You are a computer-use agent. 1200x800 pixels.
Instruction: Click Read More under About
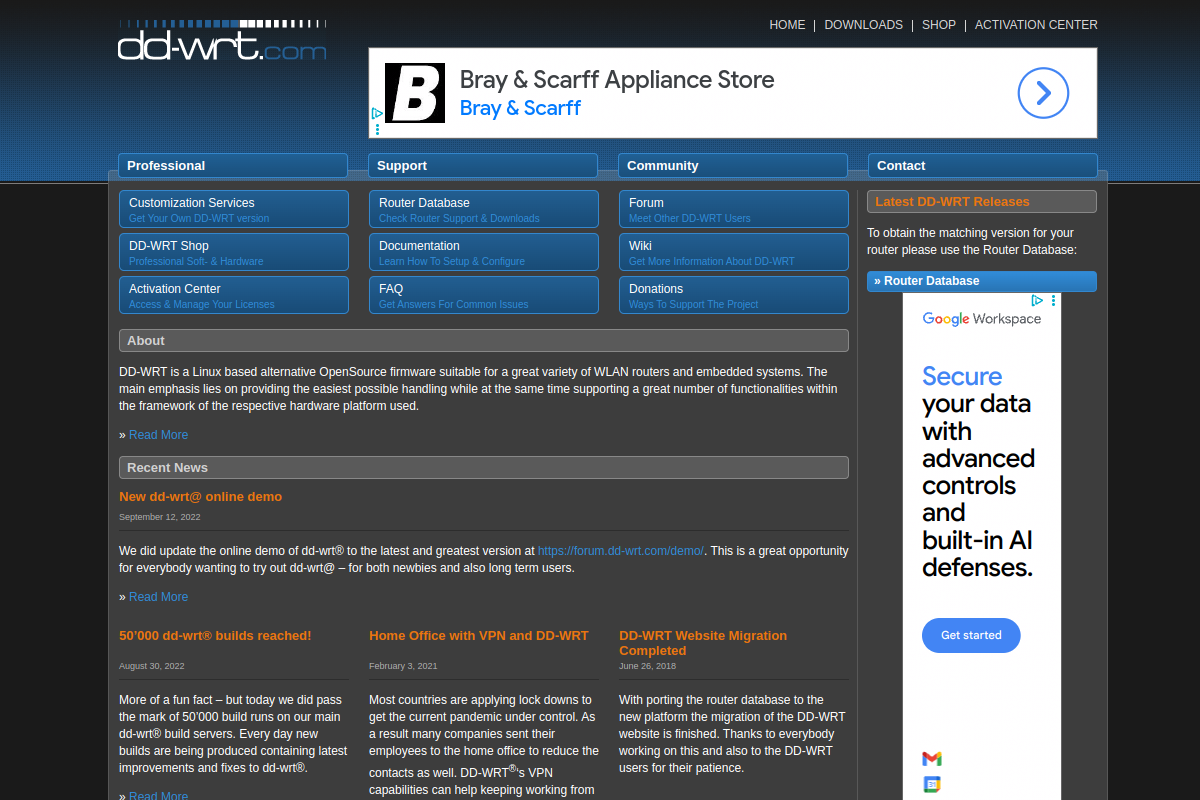pos(158,435)
